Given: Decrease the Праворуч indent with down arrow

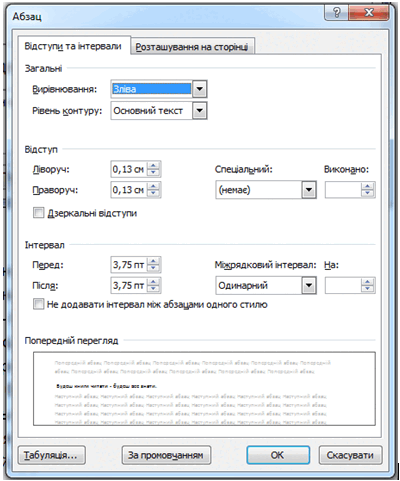Looking at the screenshot, I should pyautogui.click(x=153, y=194).
